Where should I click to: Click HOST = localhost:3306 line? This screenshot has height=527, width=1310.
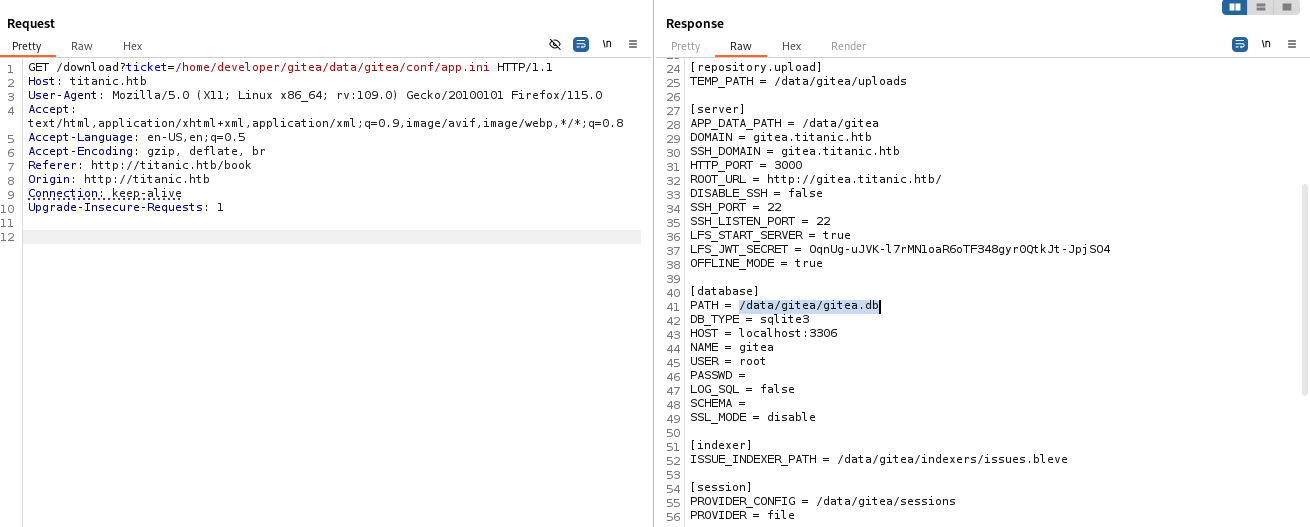tap(763, 333)
